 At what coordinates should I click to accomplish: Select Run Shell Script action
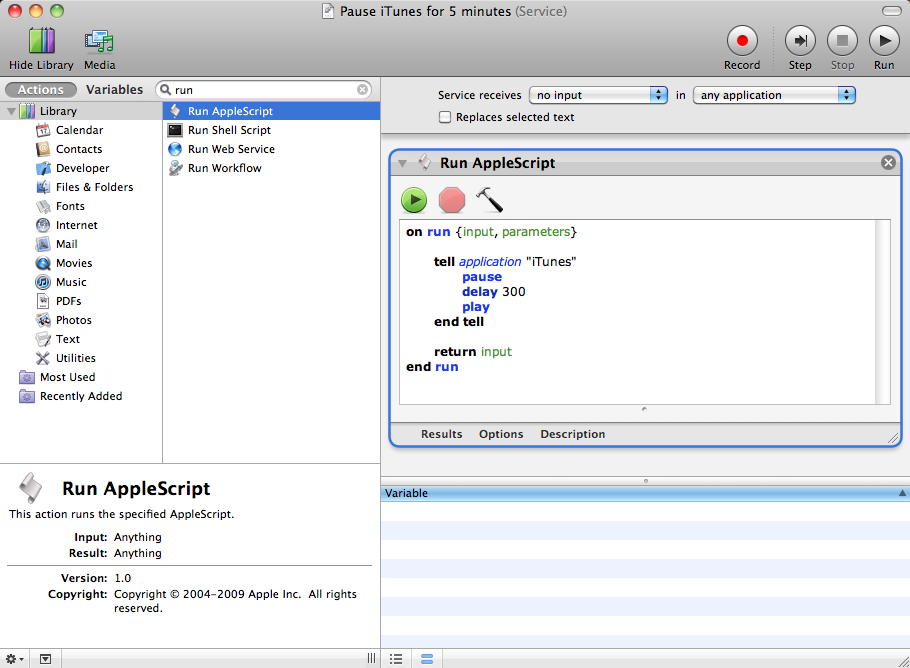click(x=229, y=130)
